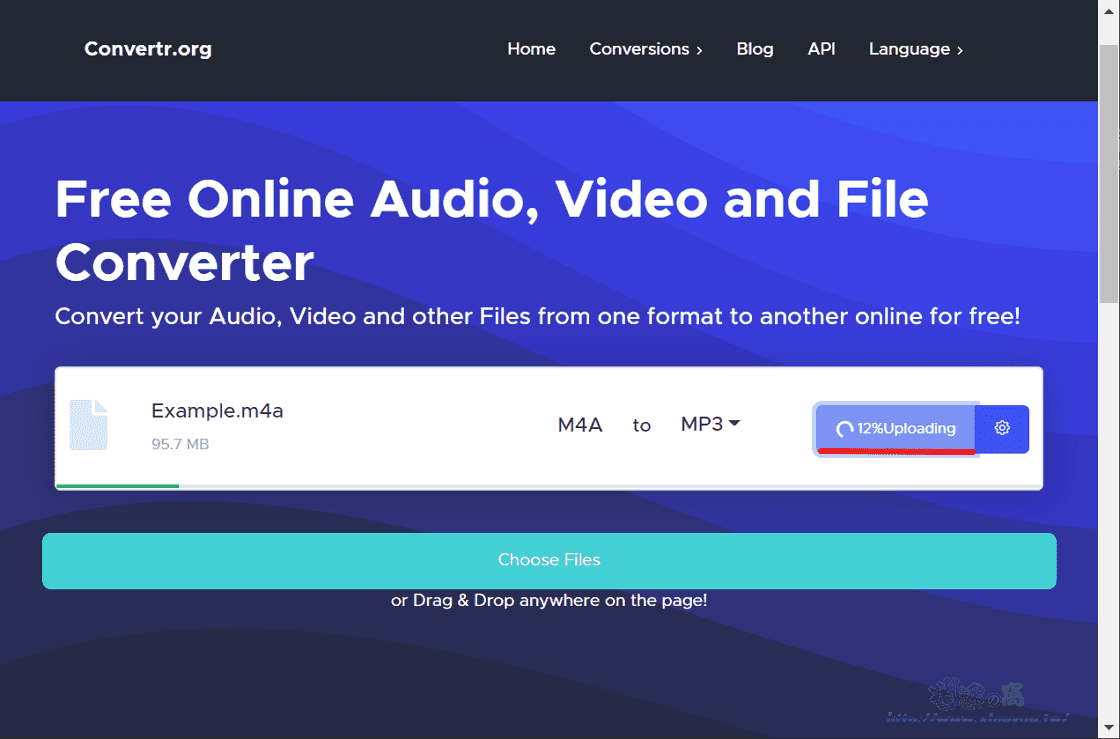
Task: Click the Convertr.org logo
Action: [147, 48]
